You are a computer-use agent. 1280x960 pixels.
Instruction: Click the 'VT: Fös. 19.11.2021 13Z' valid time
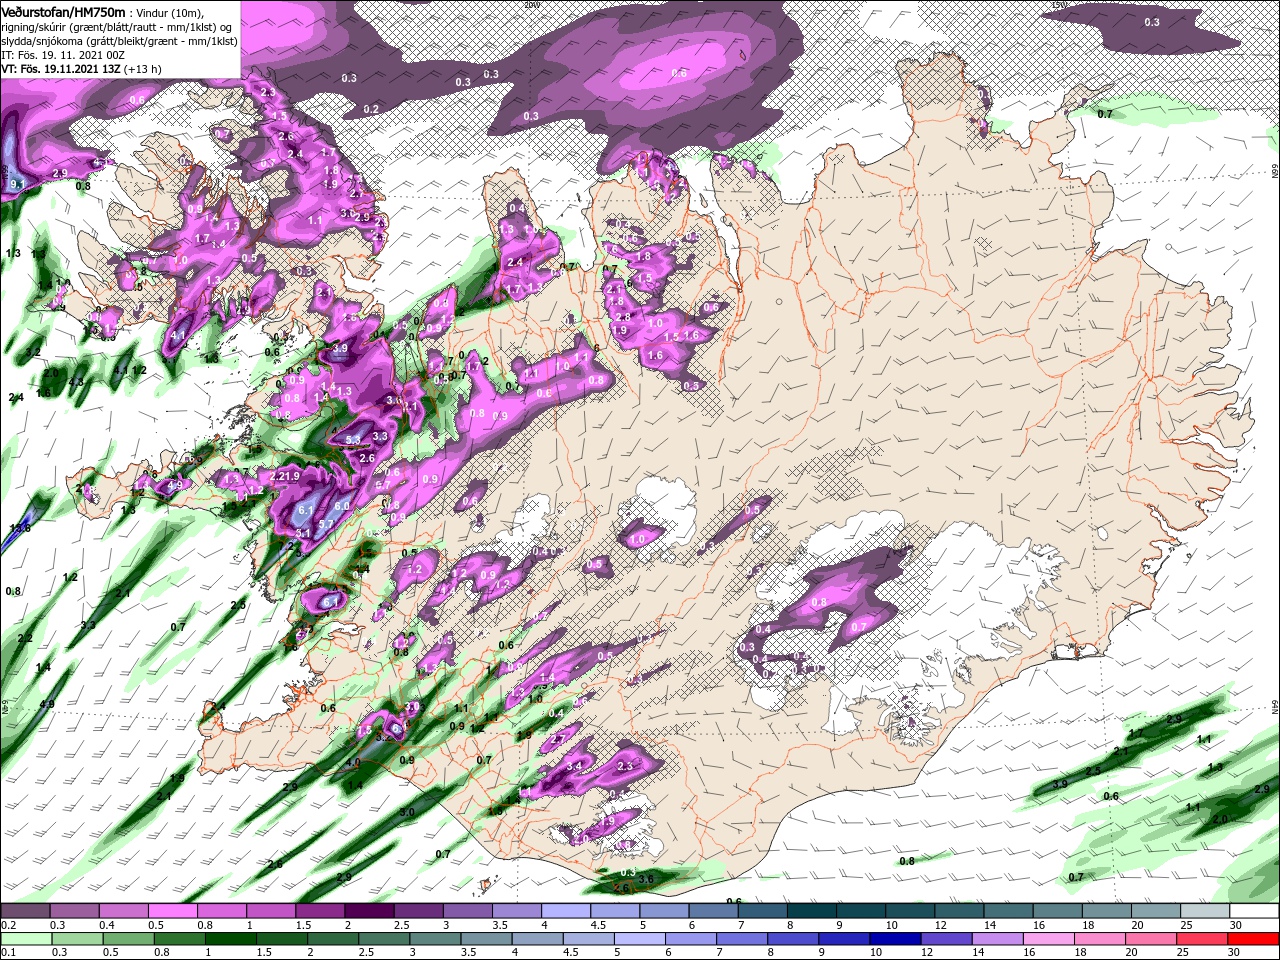click(x=62, y=69)
